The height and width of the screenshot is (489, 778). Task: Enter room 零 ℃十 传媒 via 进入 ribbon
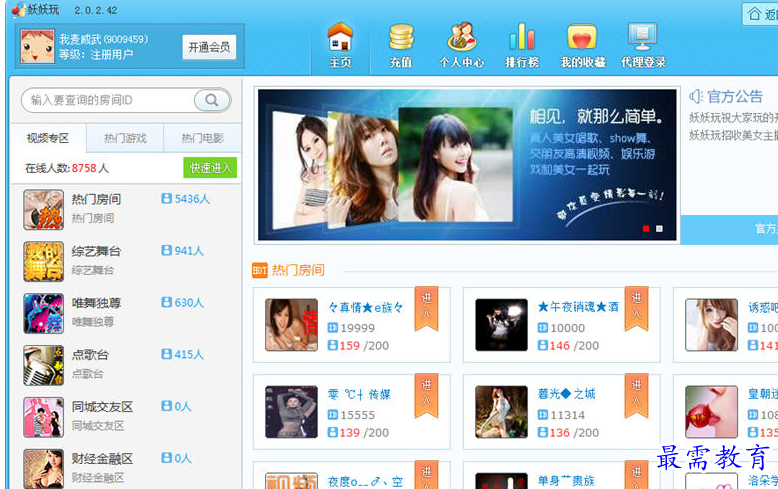pyautogui.click(x=427, y=395)
